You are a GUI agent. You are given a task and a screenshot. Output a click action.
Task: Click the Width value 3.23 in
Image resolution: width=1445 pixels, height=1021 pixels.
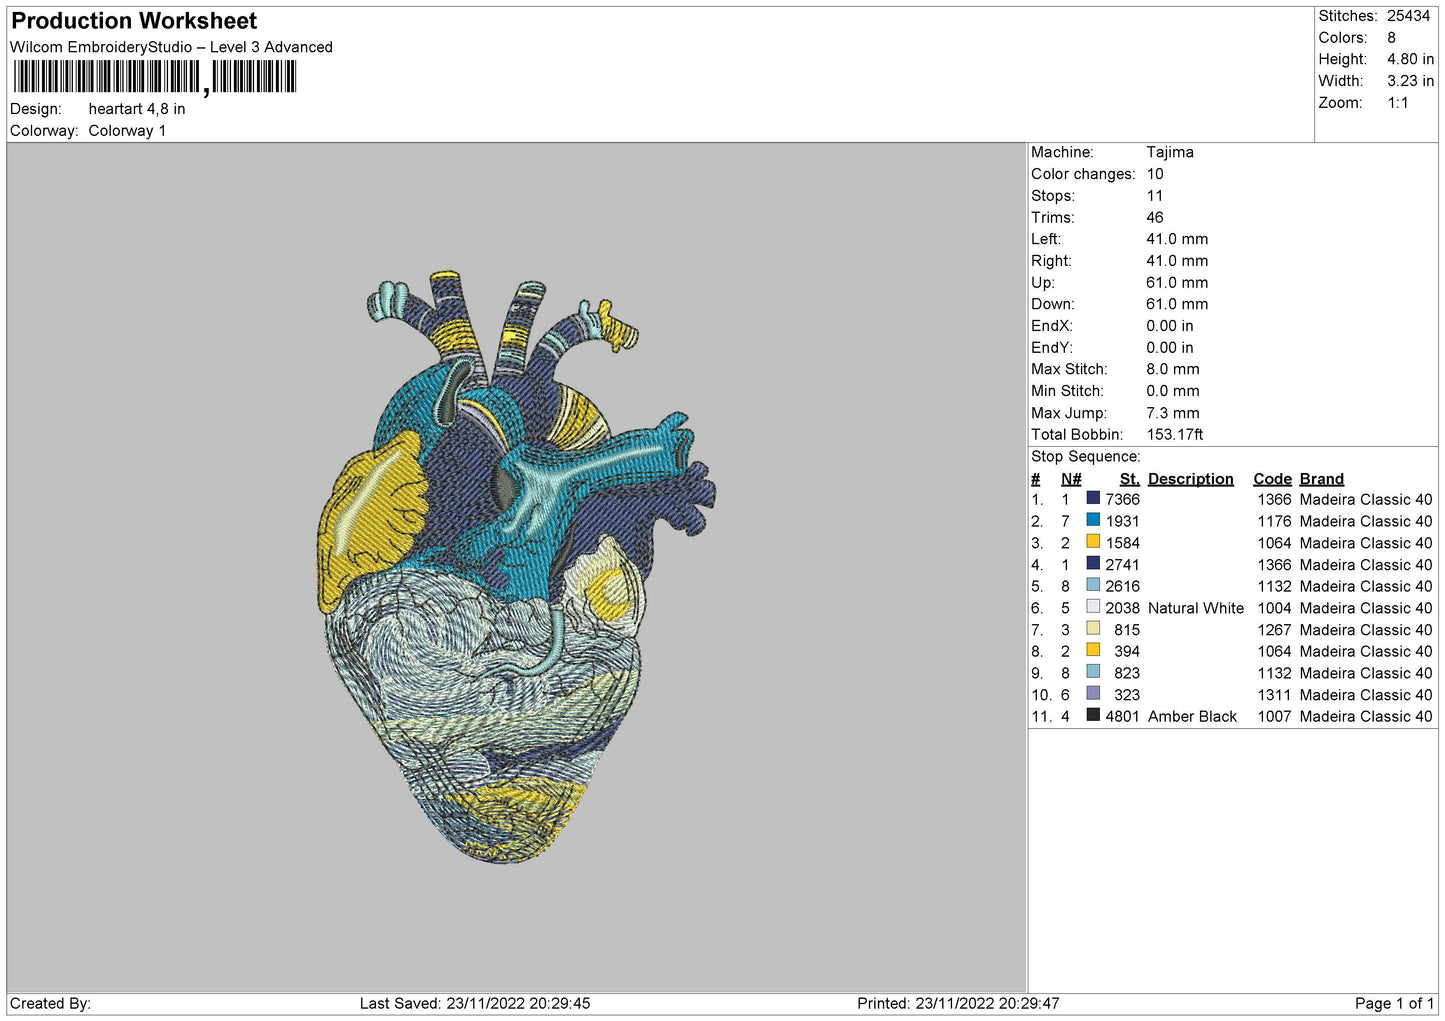click(1410, 81)
